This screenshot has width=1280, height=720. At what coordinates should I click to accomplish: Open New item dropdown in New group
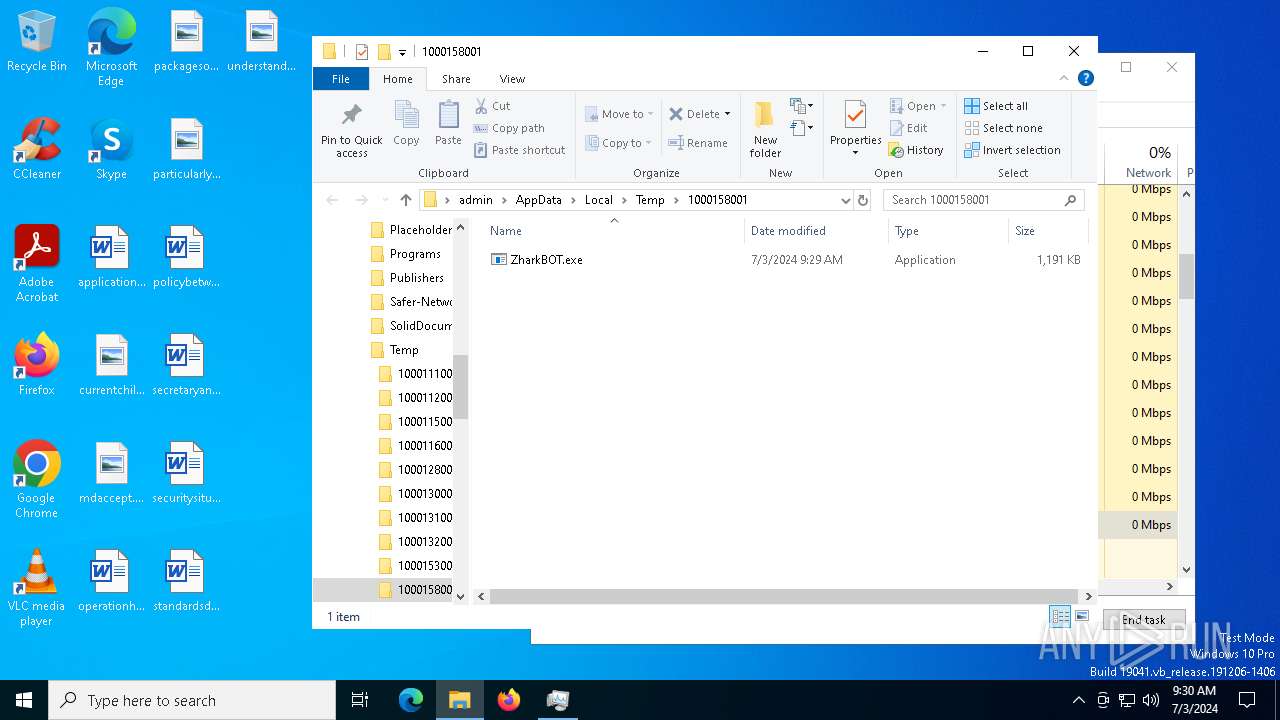tap(801, 106)
